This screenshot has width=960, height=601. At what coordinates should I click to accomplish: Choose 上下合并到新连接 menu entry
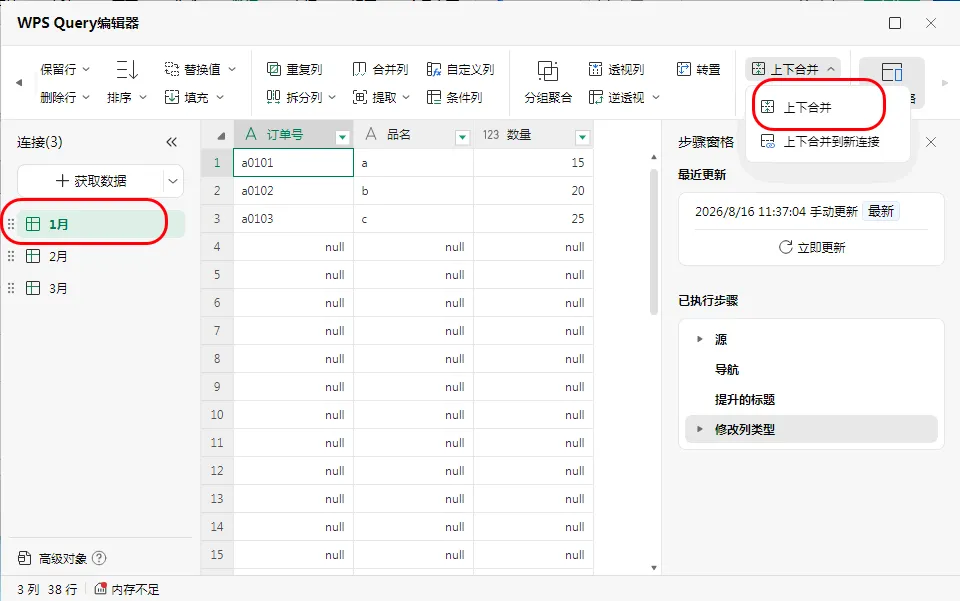tap(820, 142)
